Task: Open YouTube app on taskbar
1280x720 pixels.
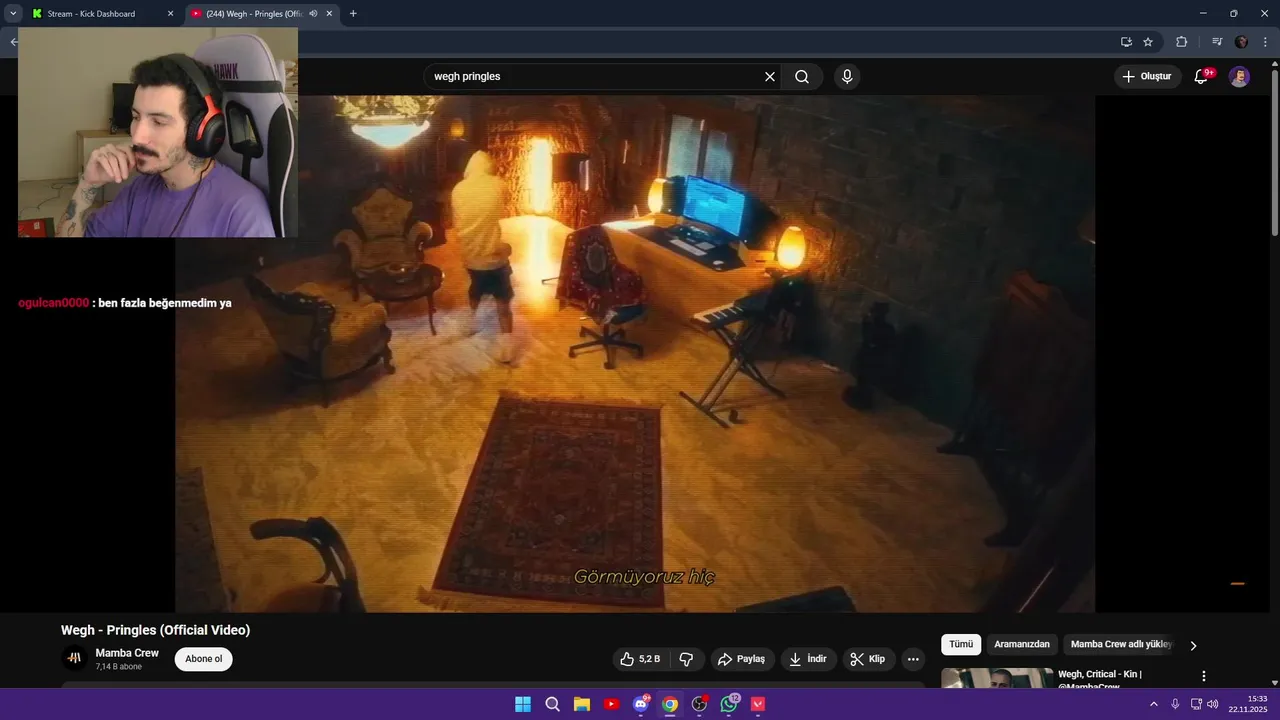Action: (611, 704)
